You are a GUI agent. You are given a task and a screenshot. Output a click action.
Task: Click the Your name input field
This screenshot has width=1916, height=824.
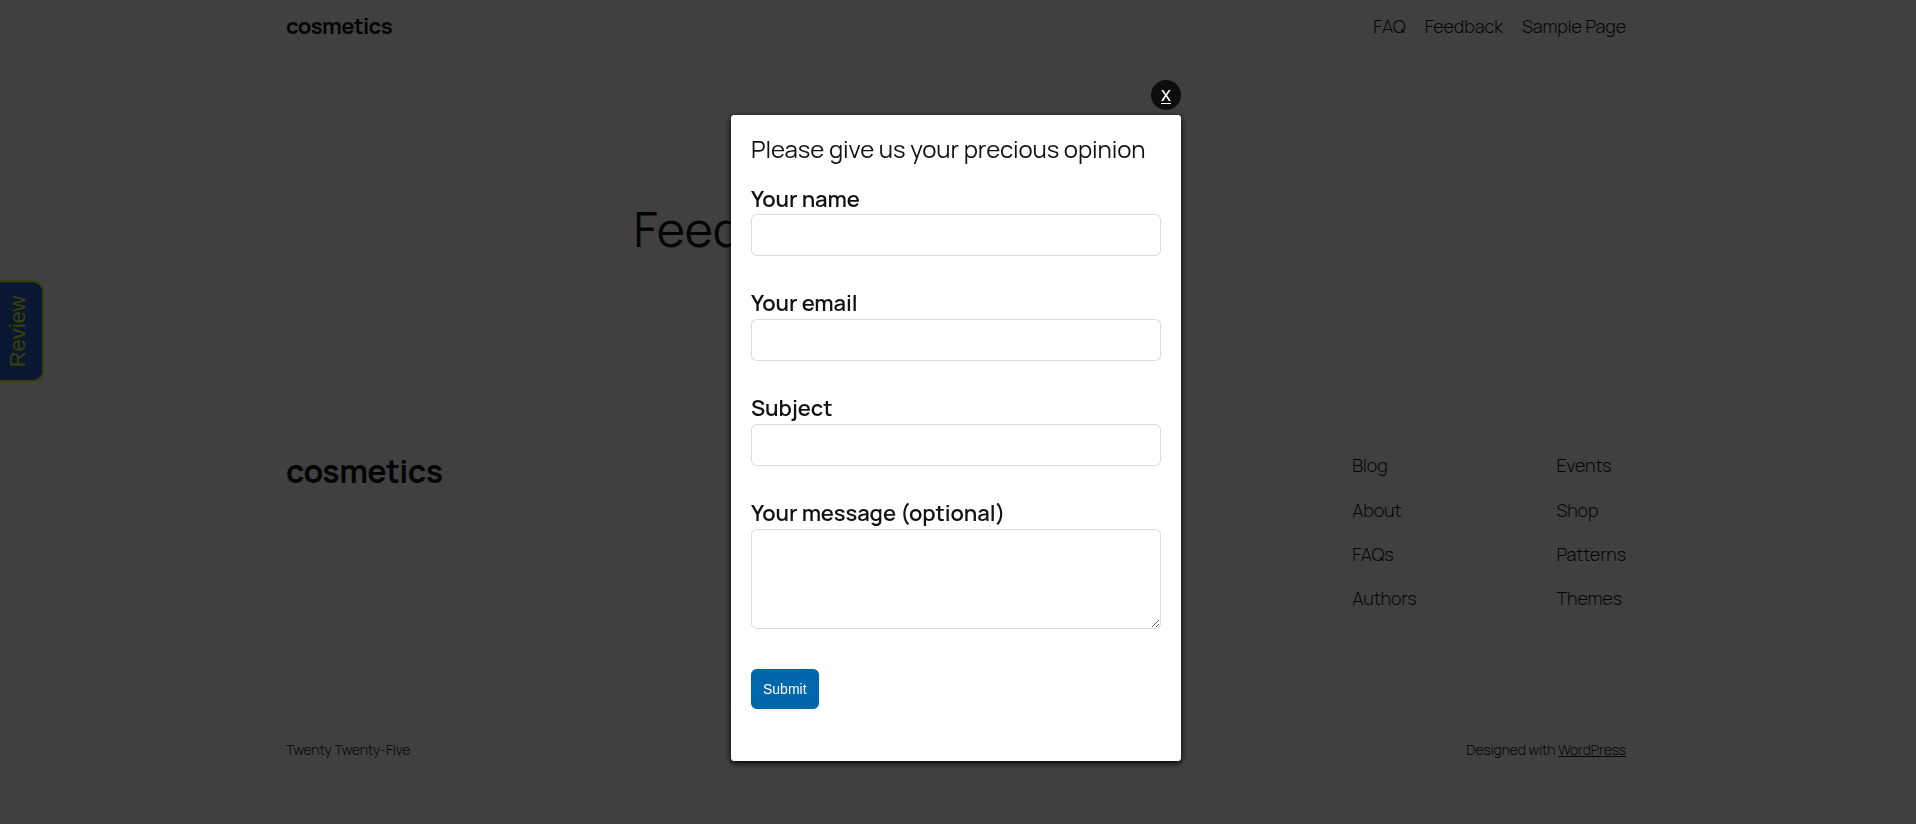[955, 235]
